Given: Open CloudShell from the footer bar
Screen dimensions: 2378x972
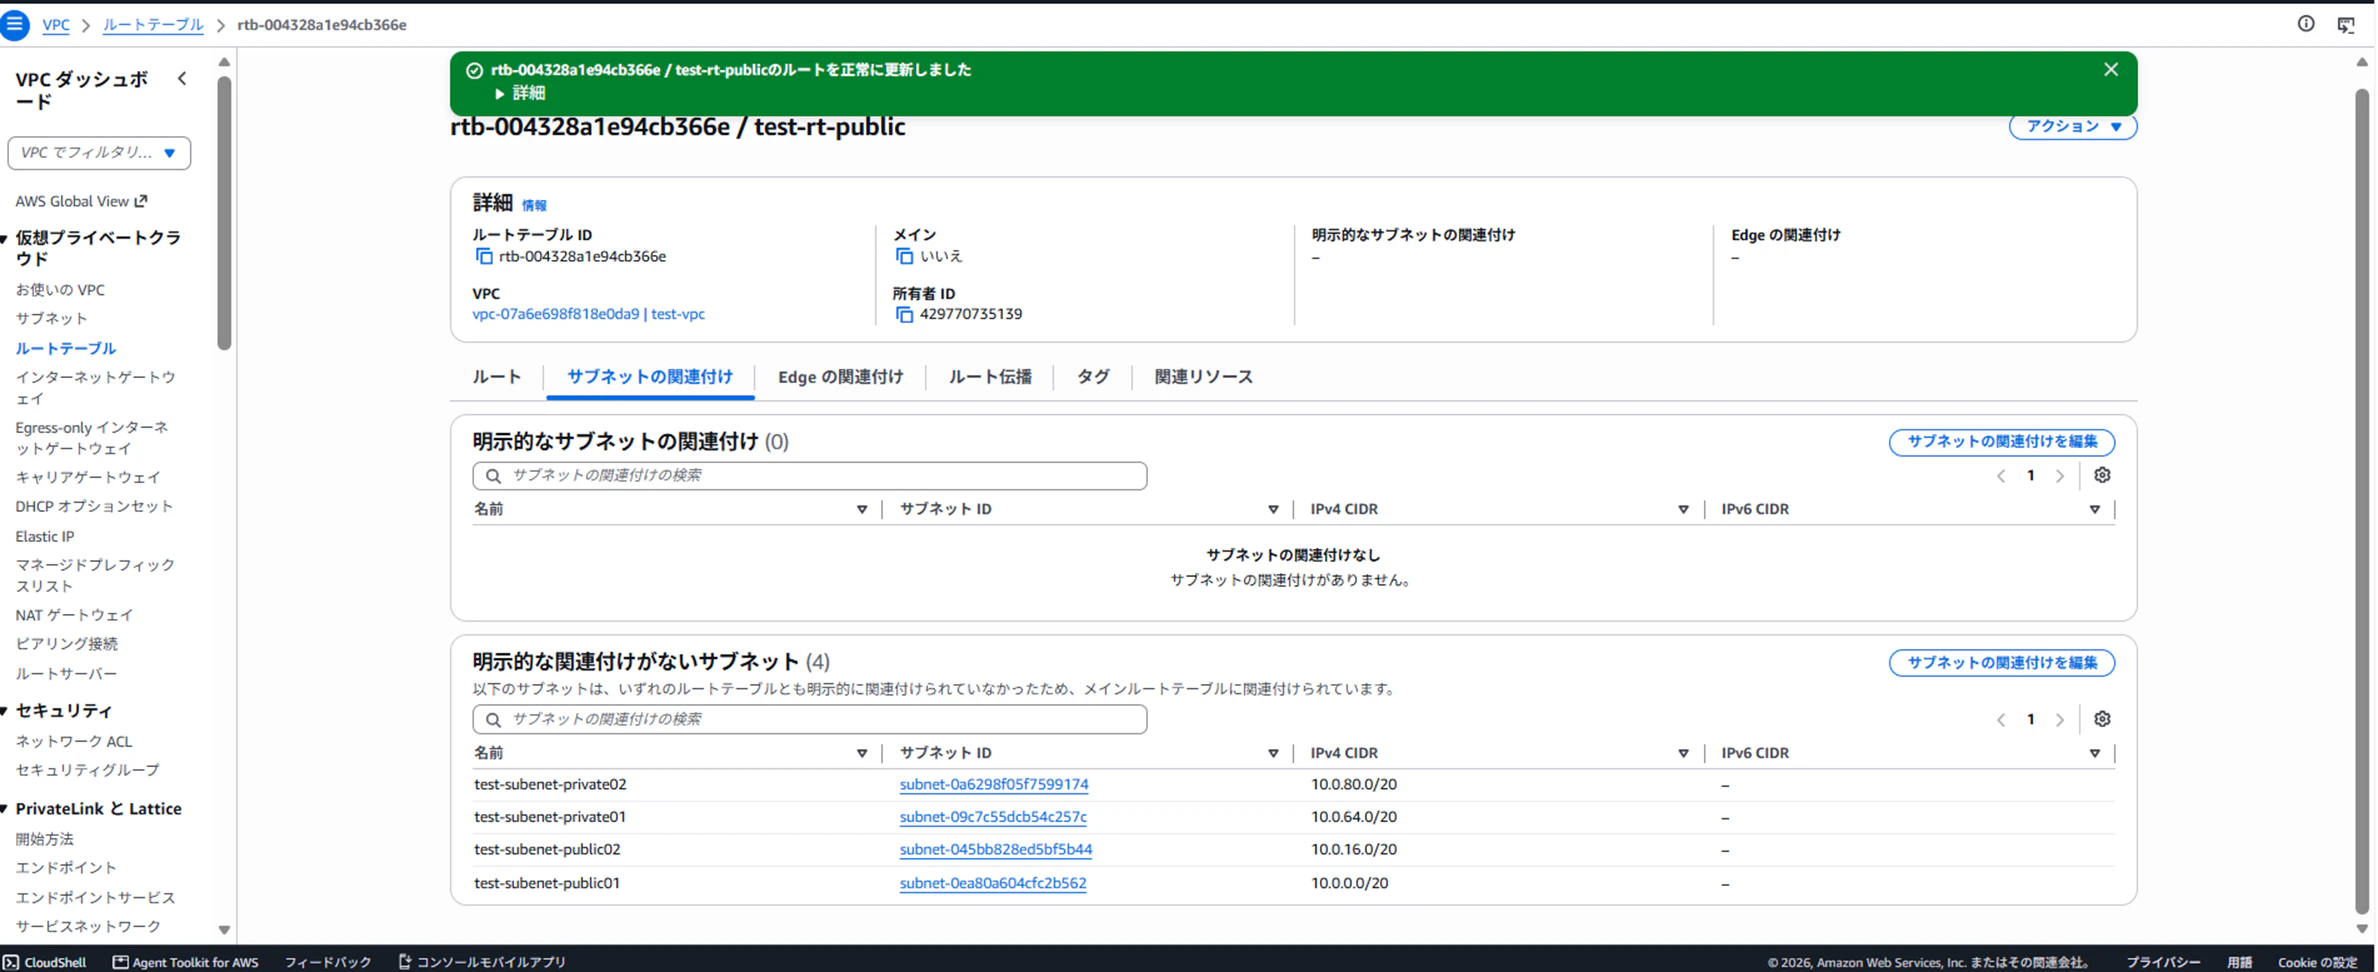Looking at the screenshot, I should click(45, 962).
